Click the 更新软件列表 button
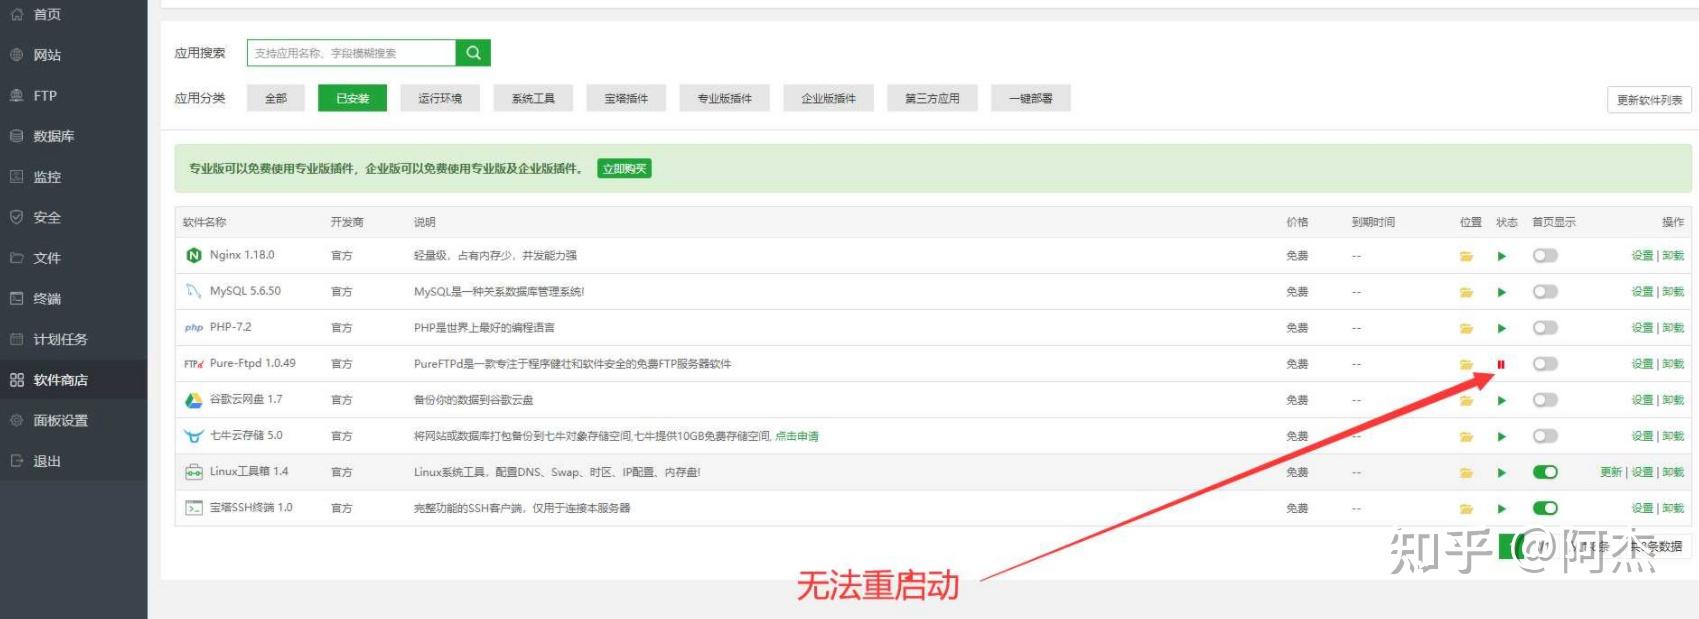Viewport: 1699px width, 619px height. click(1649, 100)
